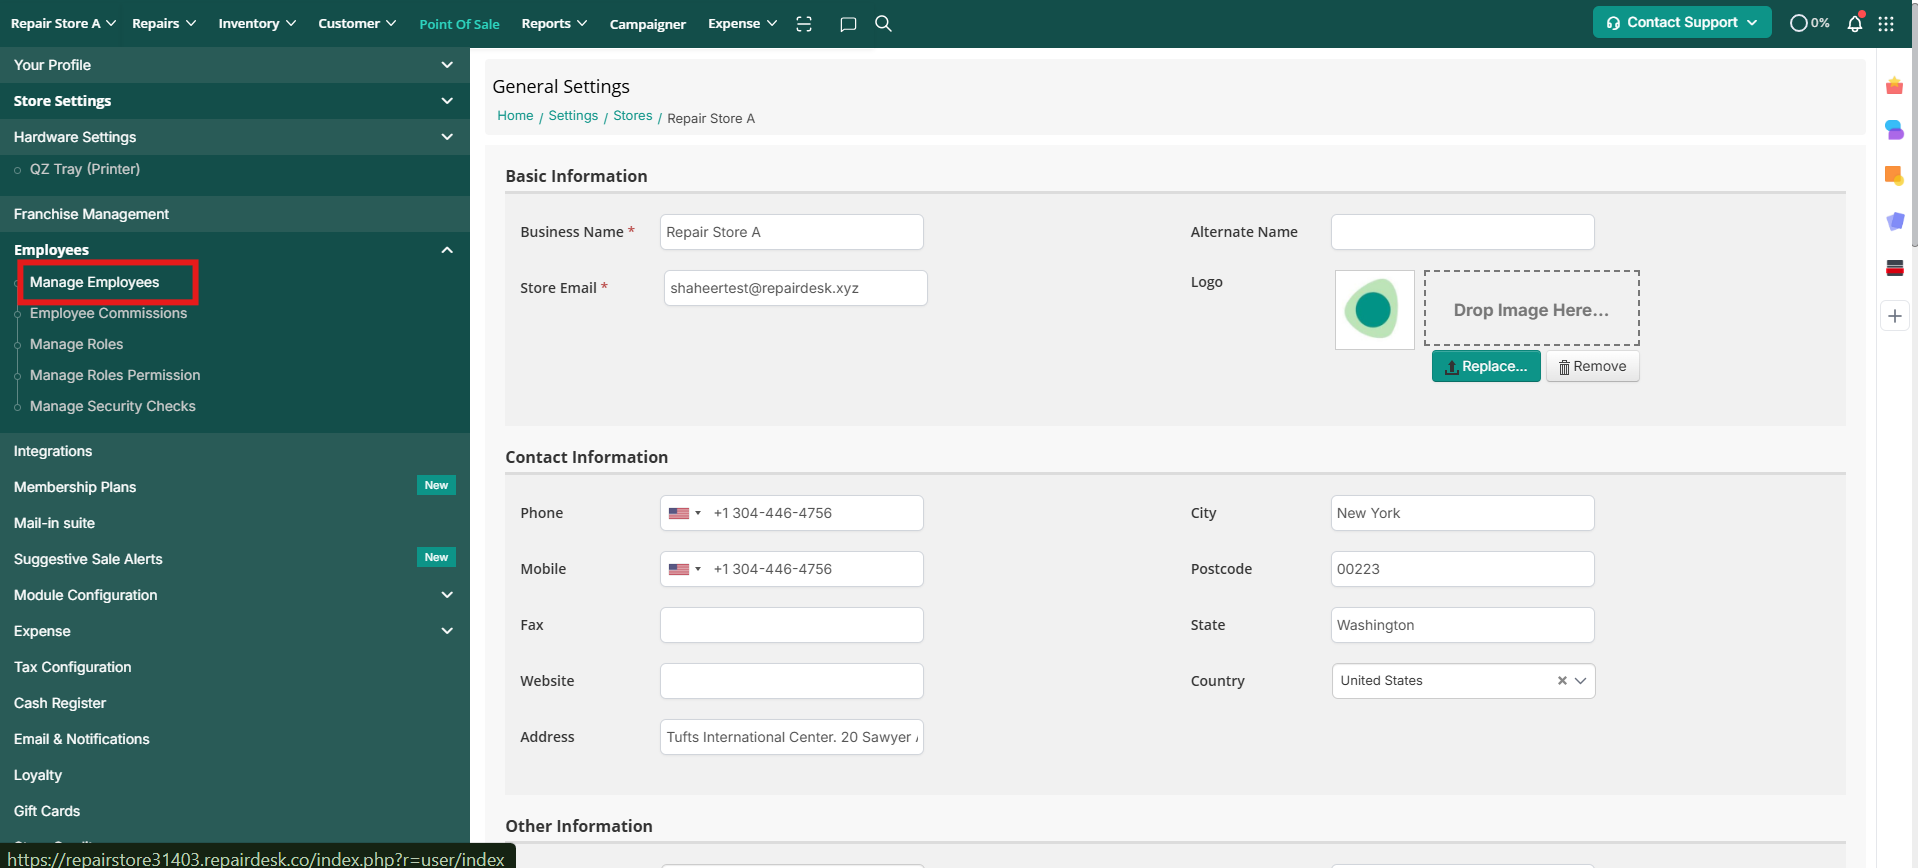Open the apps grid icon
The height and width of the screenshot is (868, 1918).
click(1886, 23)
